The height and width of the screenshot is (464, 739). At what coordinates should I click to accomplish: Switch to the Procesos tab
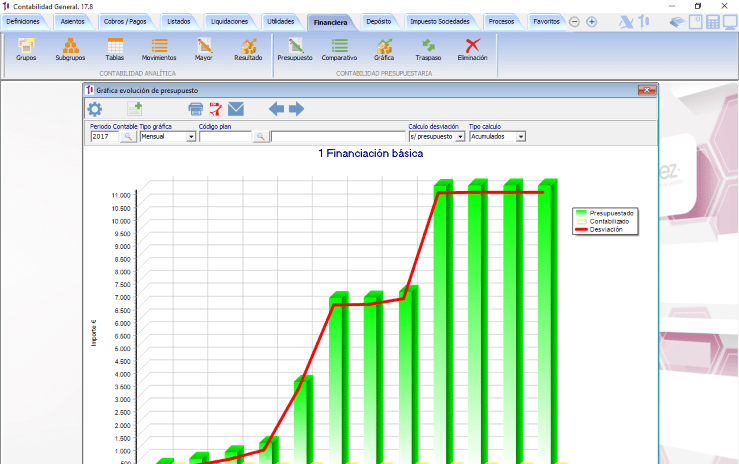coord(501,22)
